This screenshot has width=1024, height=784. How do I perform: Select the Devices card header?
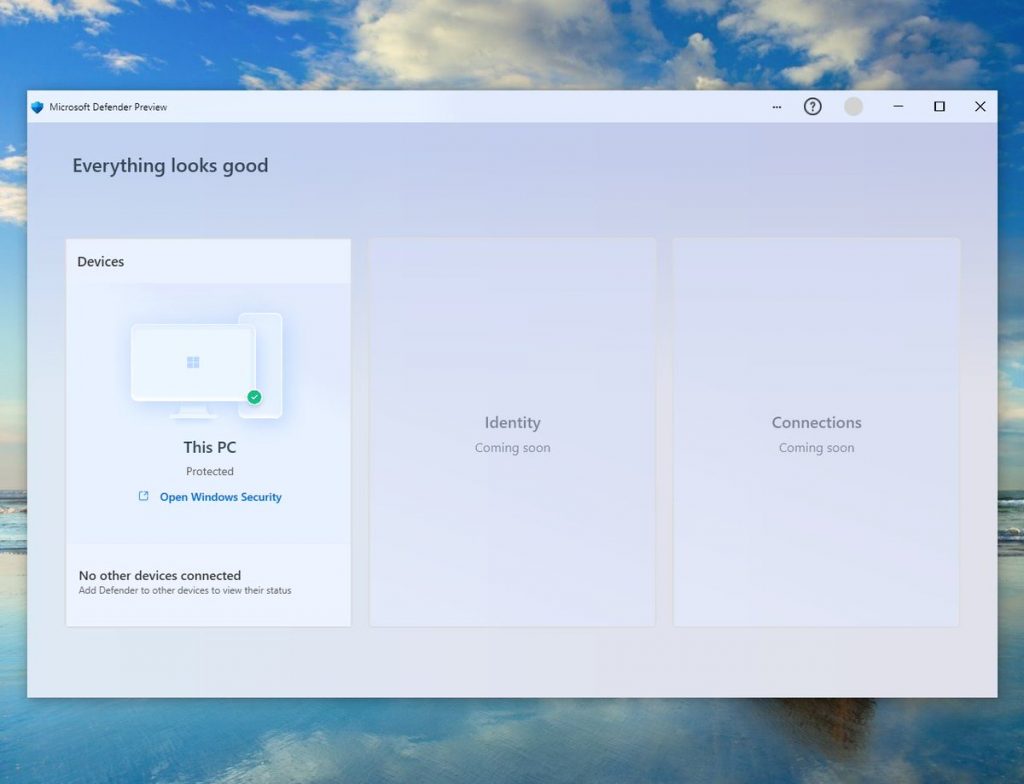(x=101, y=262)
